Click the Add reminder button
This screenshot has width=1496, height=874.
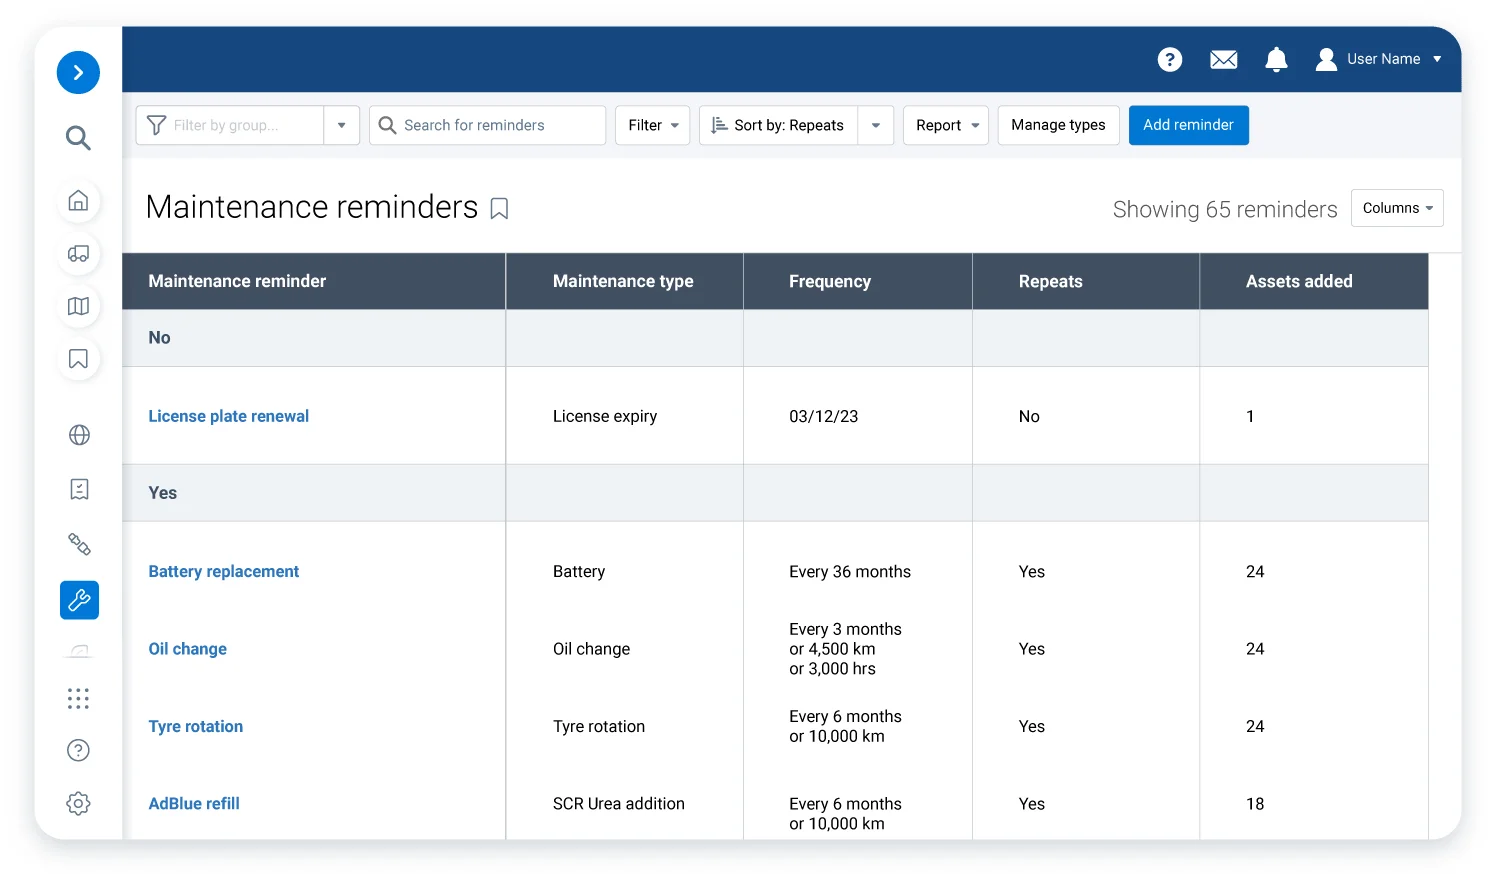[x=1189, y=125]
